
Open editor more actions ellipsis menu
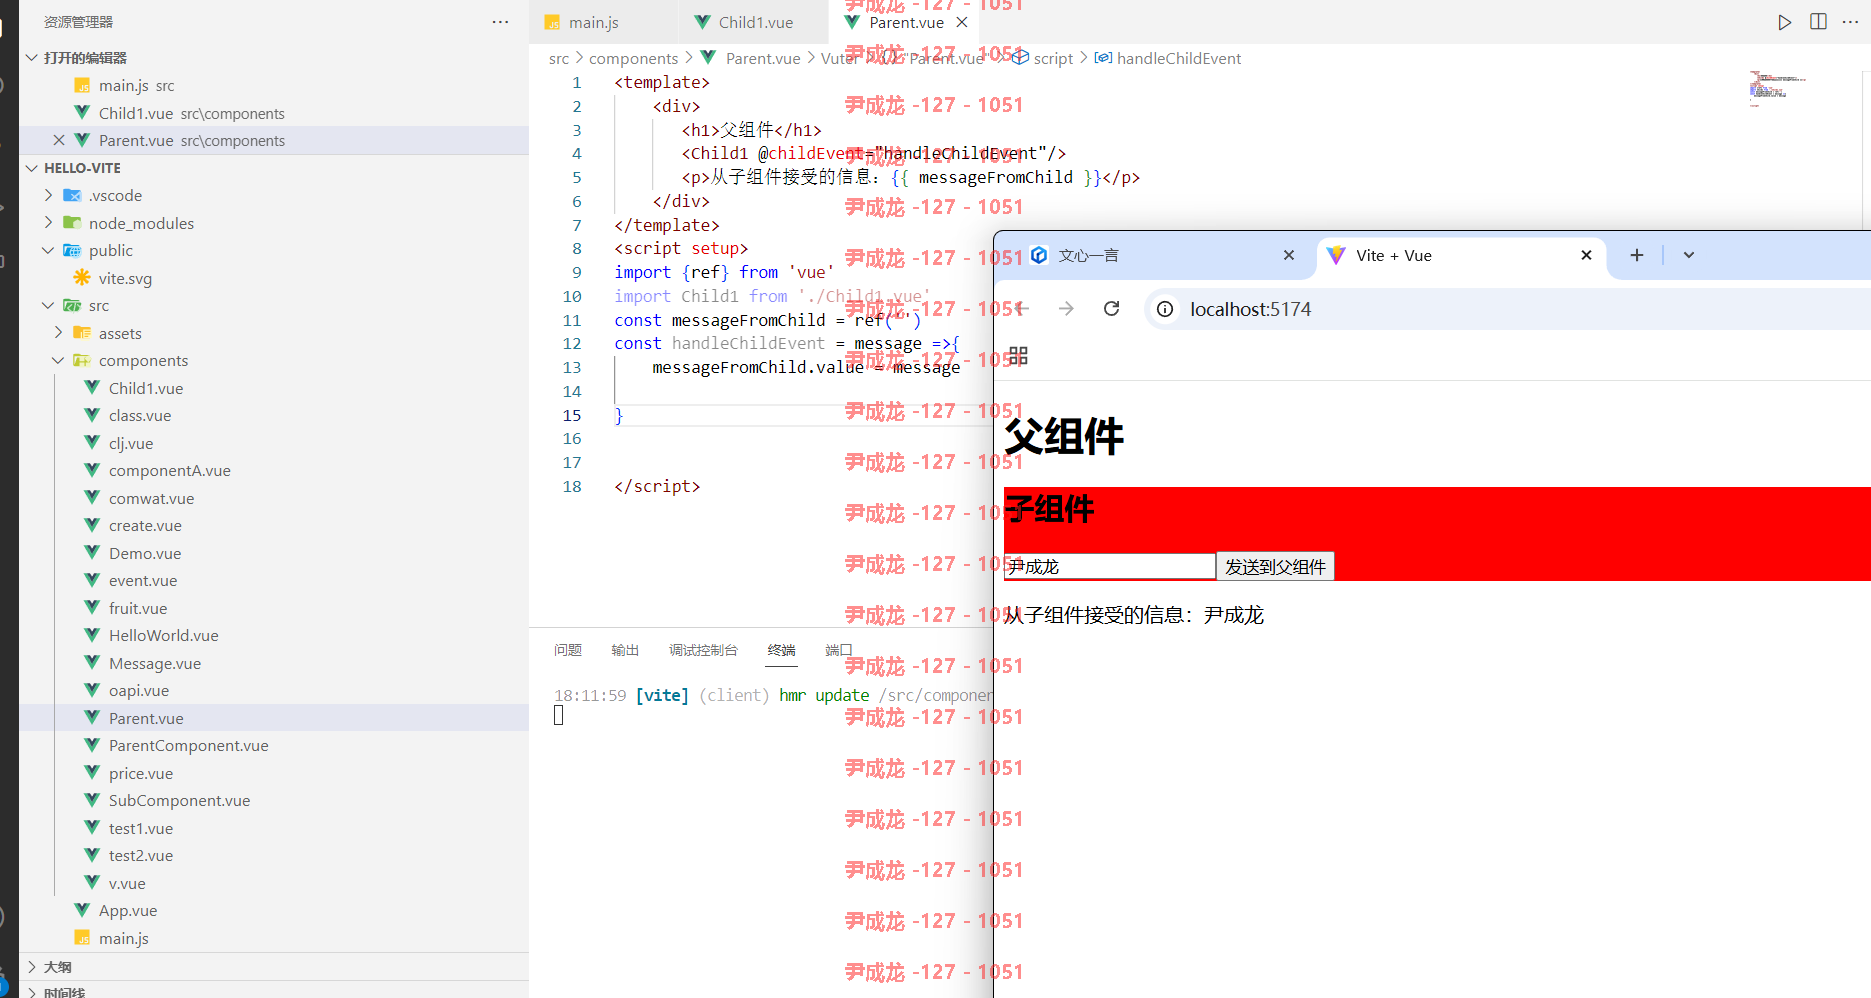click(1850, 22)
